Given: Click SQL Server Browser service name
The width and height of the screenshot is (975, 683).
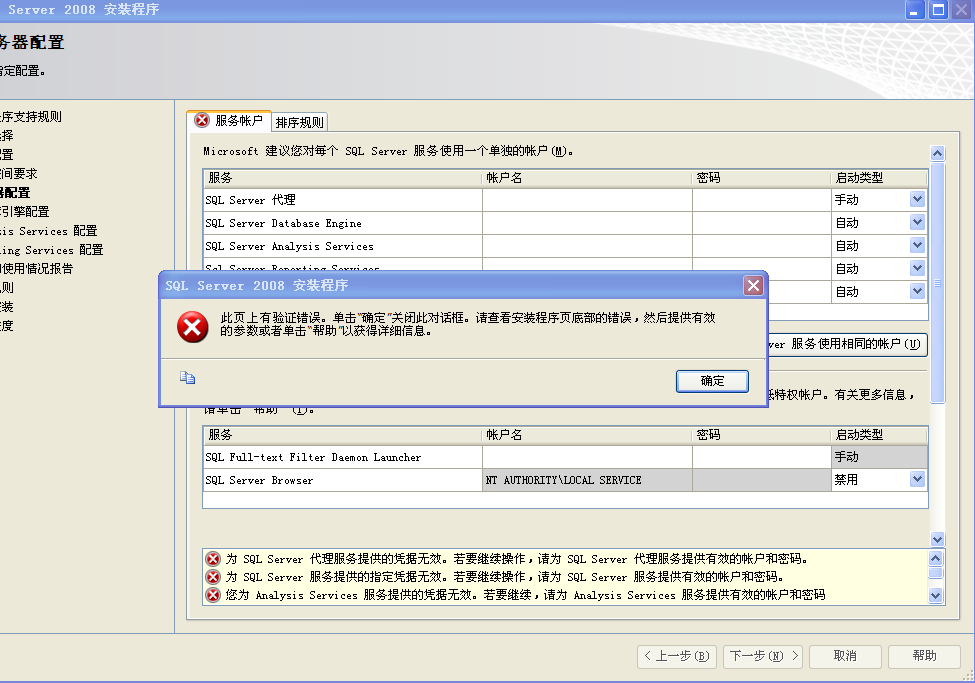Looking at the screenshot, I should tap(259, 480).
